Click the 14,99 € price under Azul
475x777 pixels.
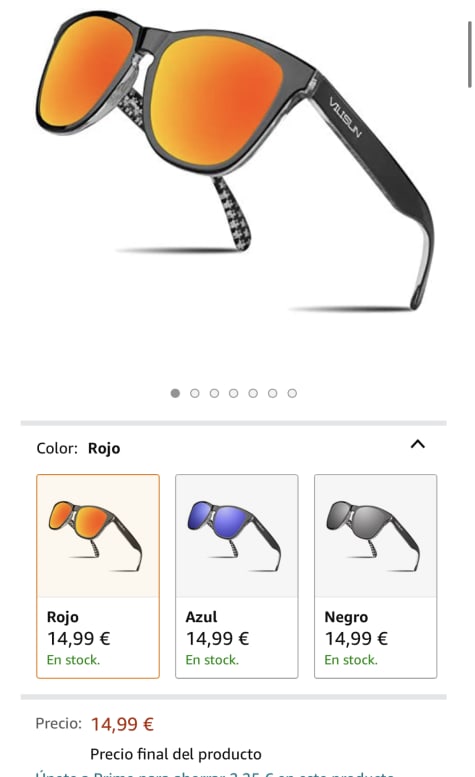tap(217, 639)
